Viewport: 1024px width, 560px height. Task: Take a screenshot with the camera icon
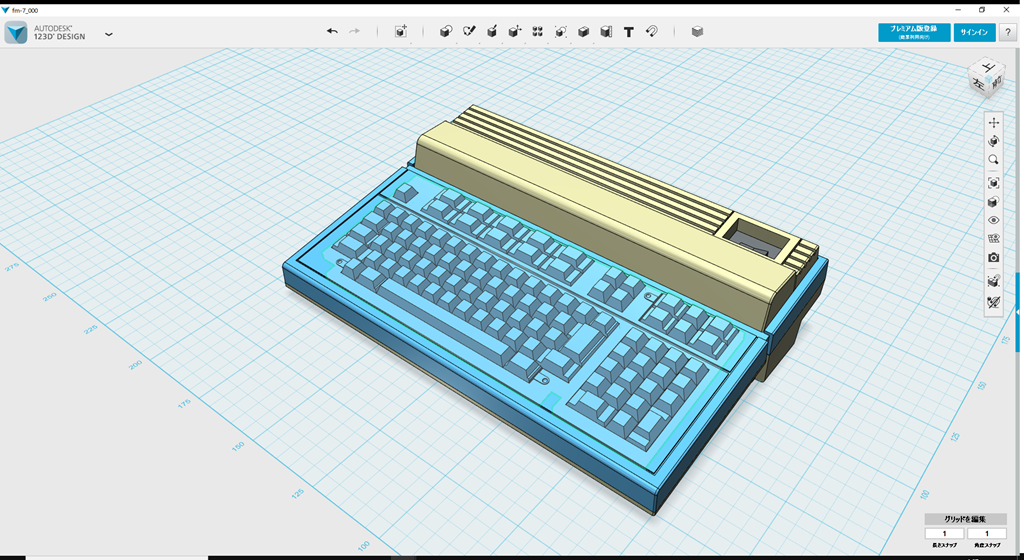993,258
